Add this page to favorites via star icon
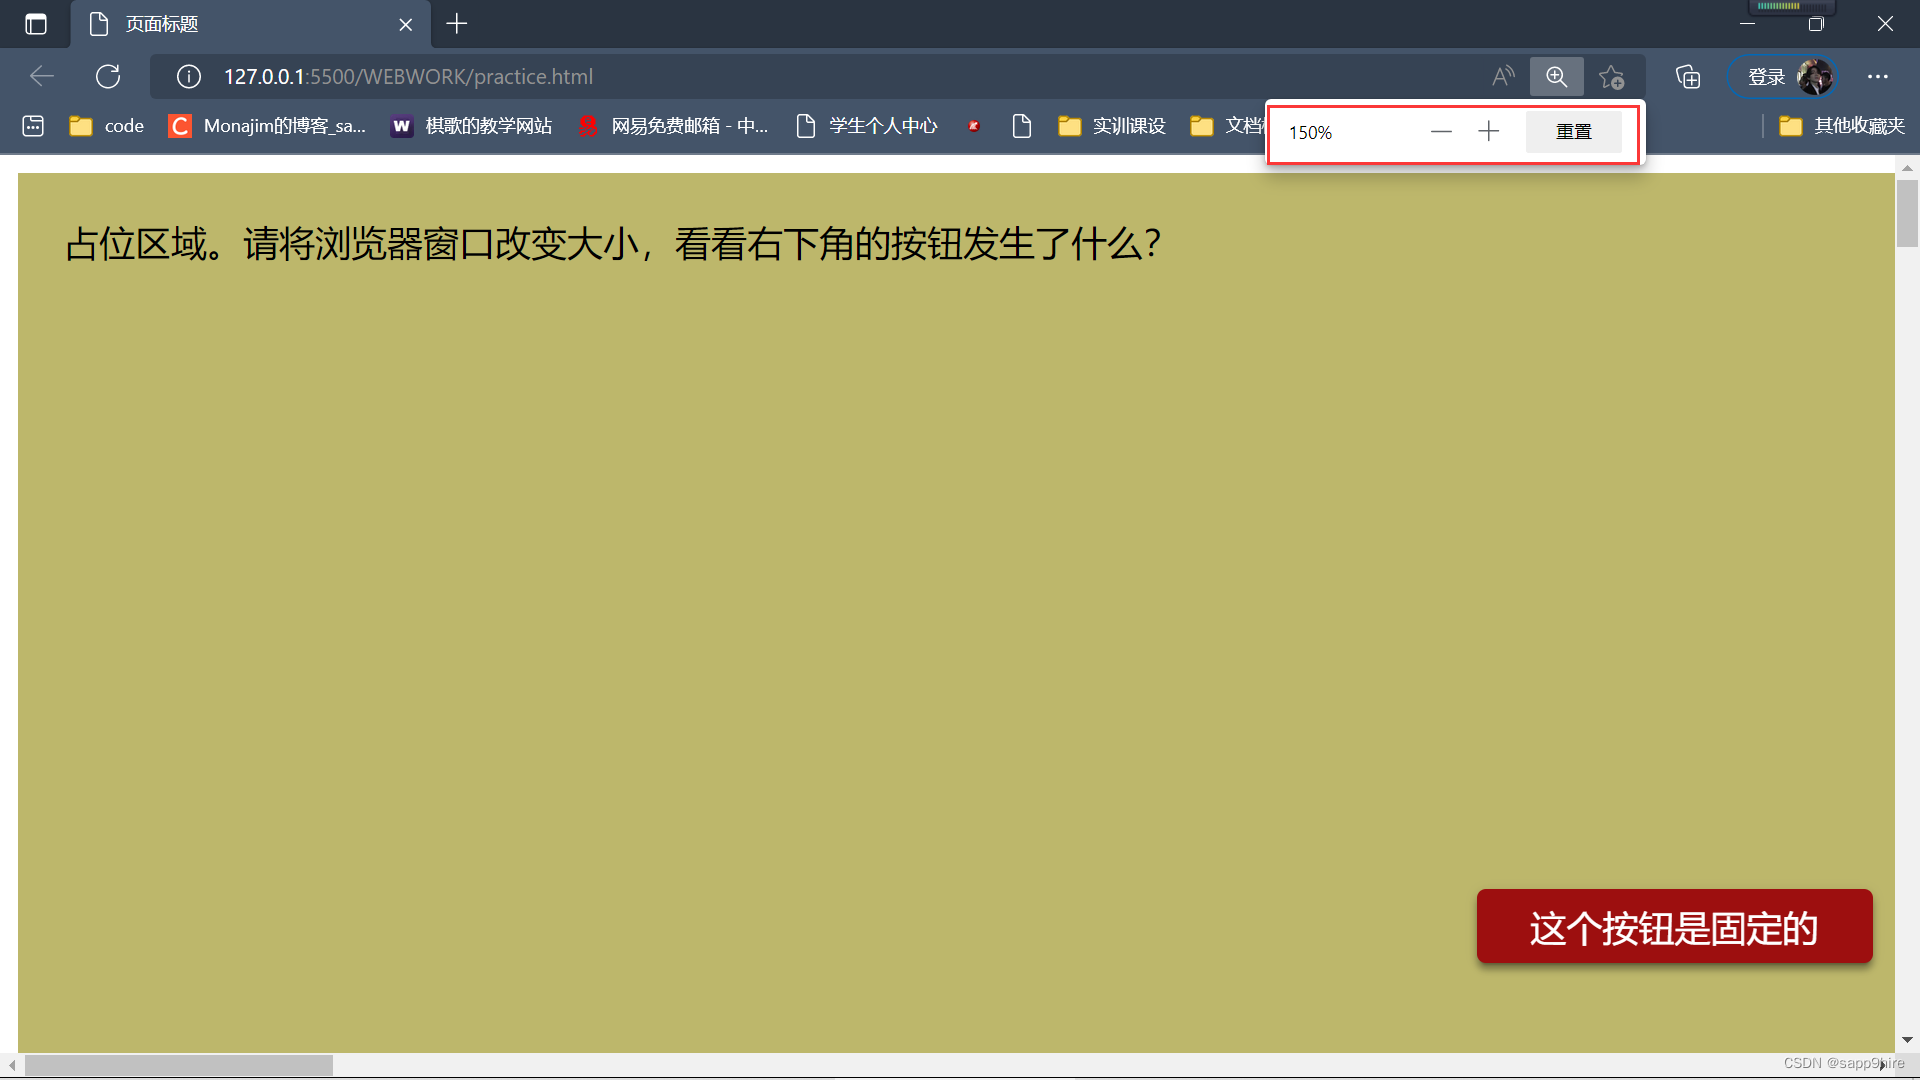The image size is (1920, 1080). [x=1611, y=76]
